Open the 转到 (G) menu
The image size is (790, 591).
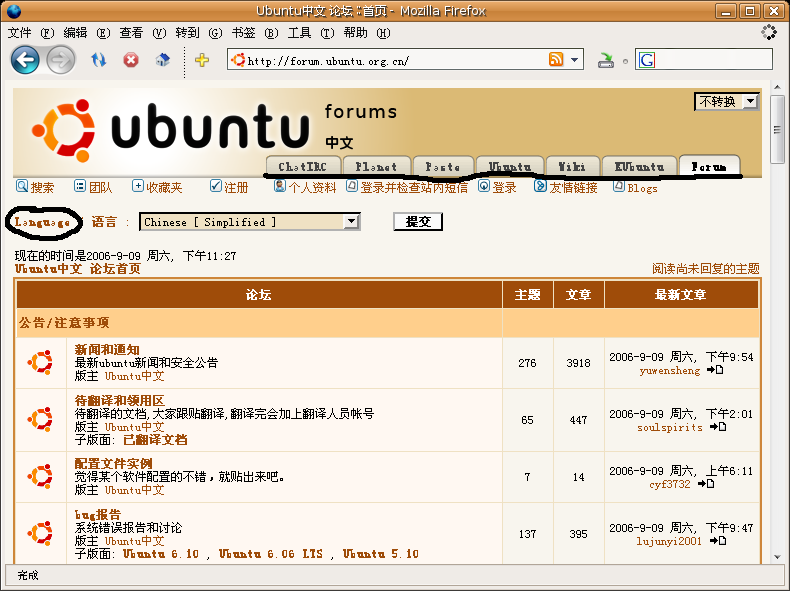click(x=199, y=33)
